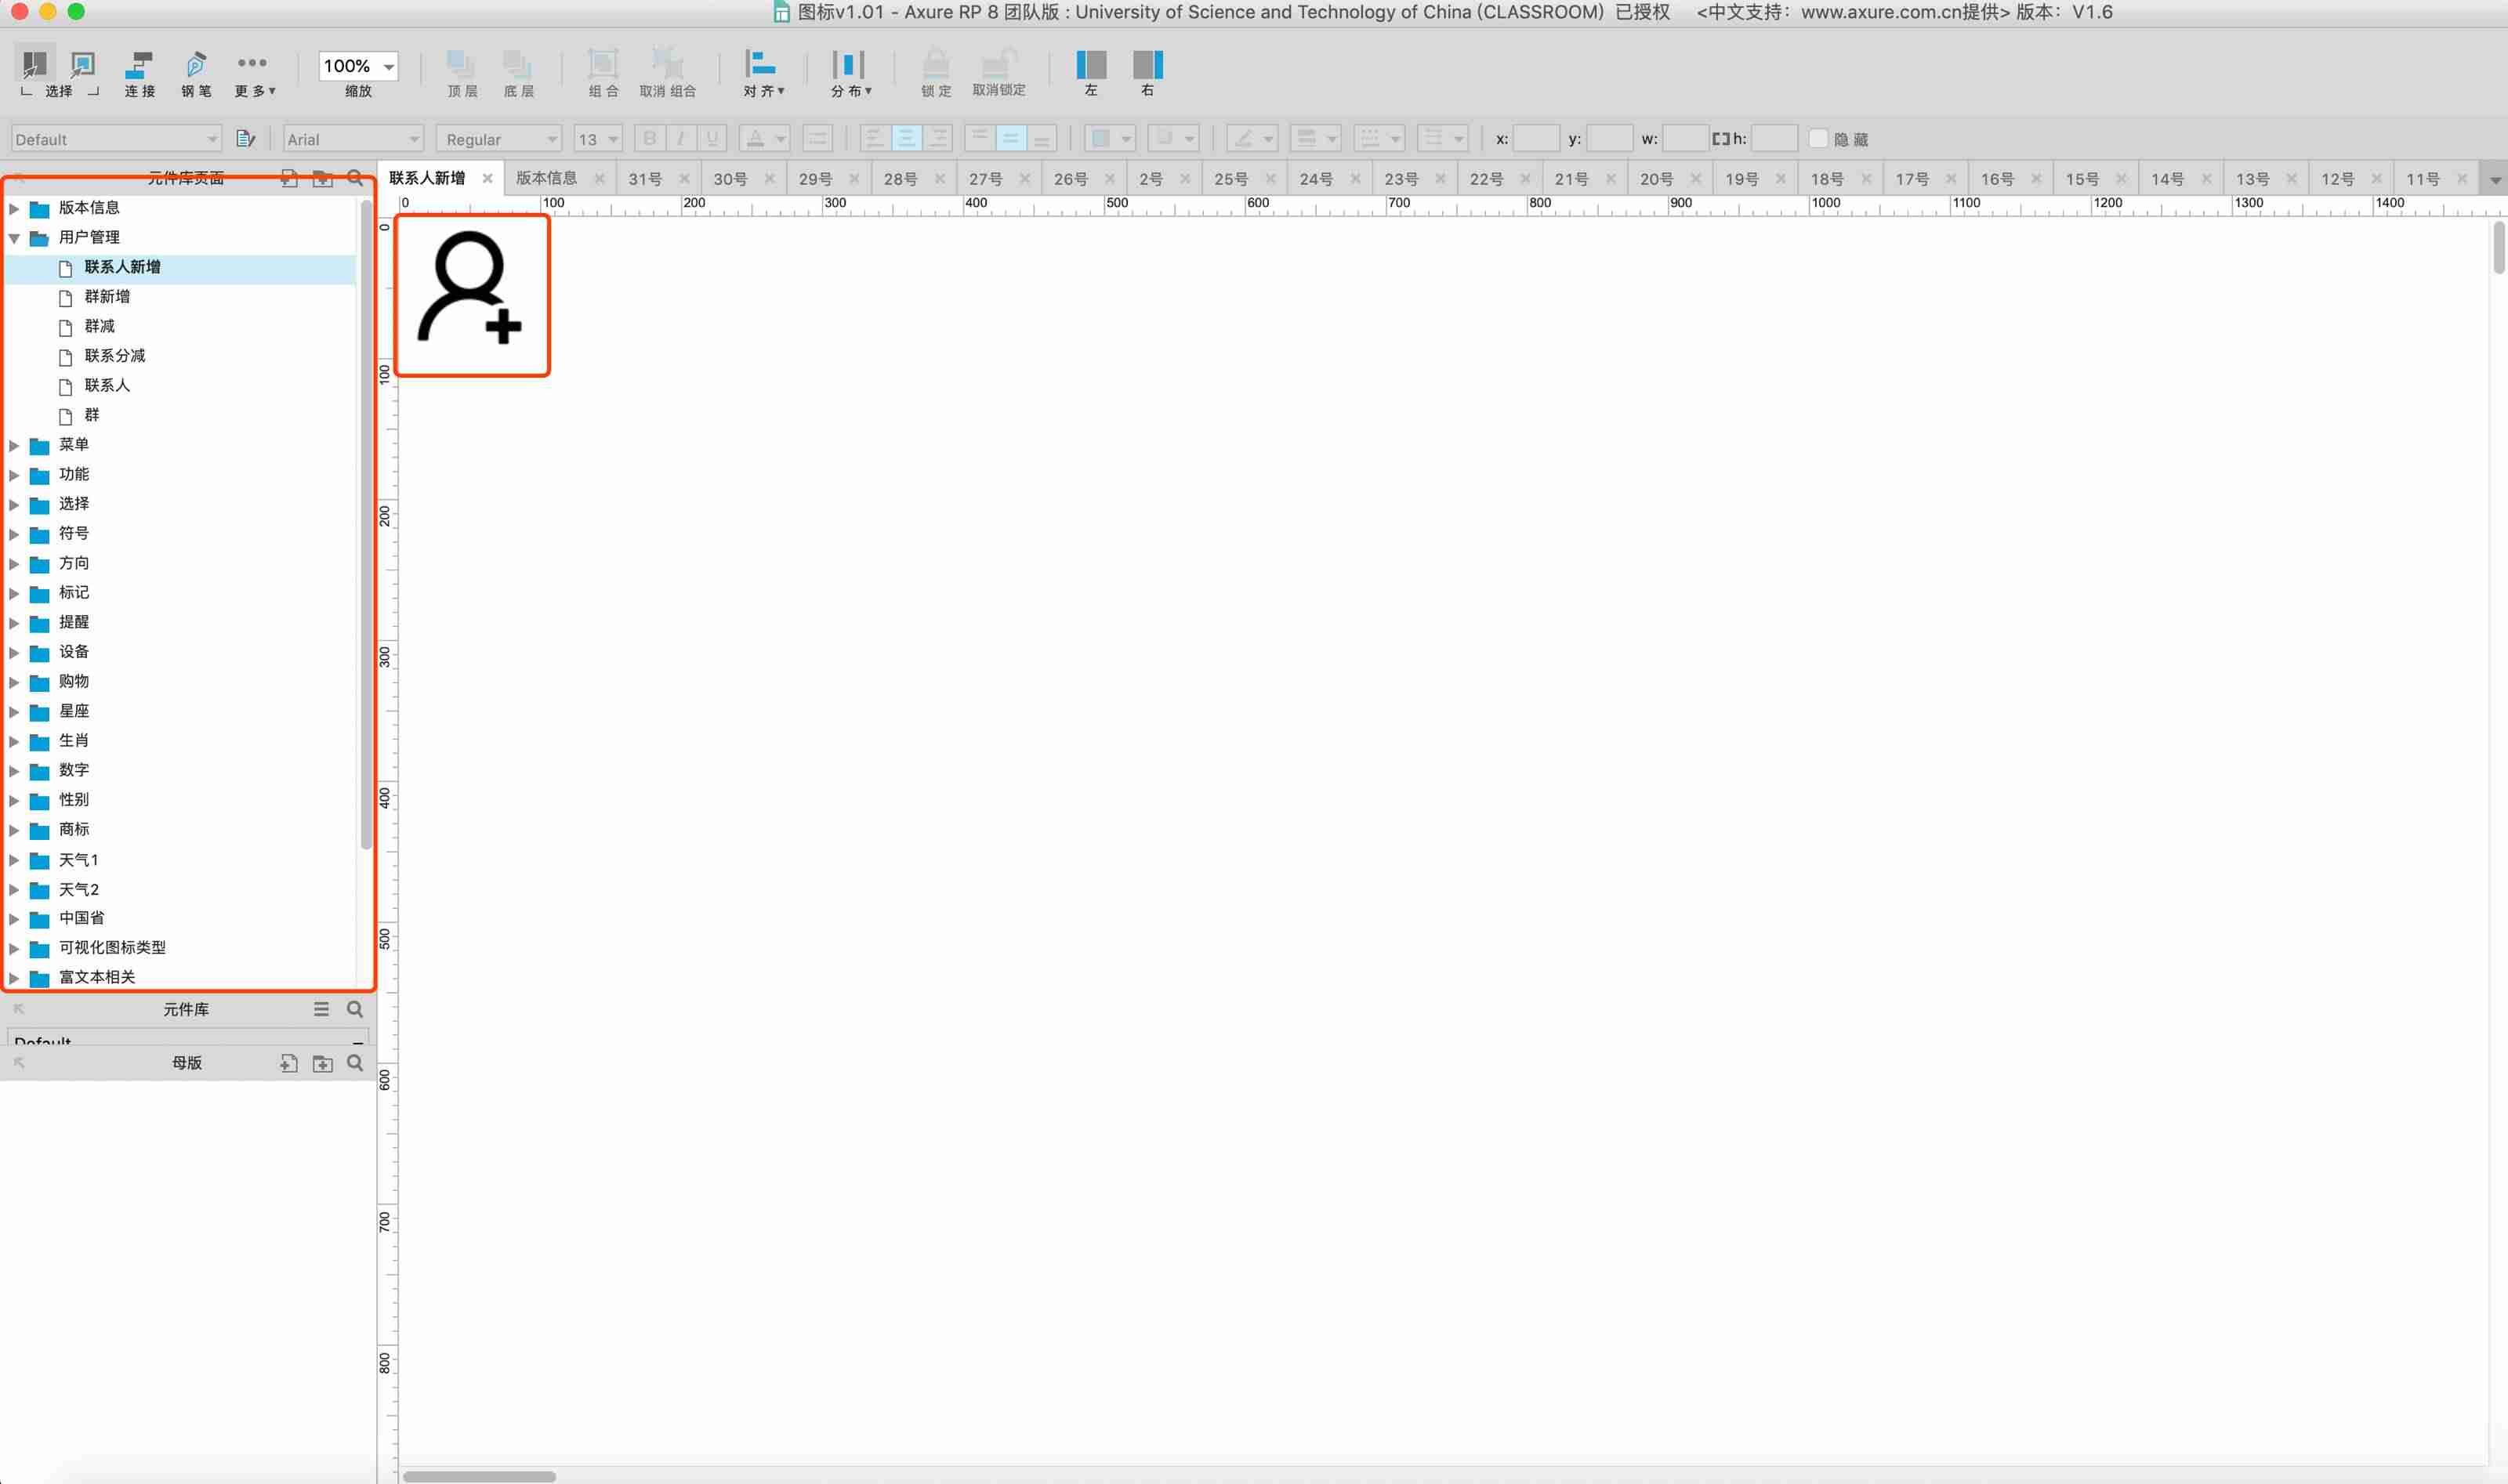Toggle italic text formatting
This screenshot has width=2508, height=1484.
[681, 138]
